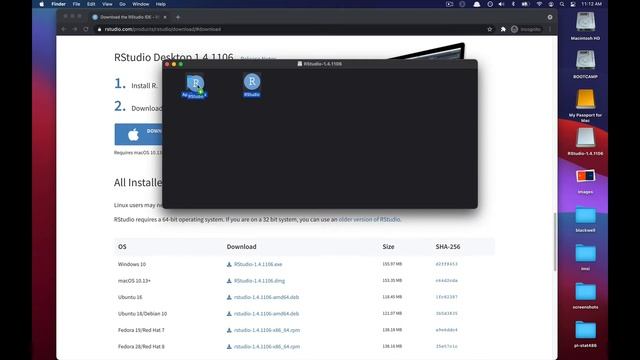Screen dimensions: 640x360
Task: Open the Go menu
Action: point(122,4)
